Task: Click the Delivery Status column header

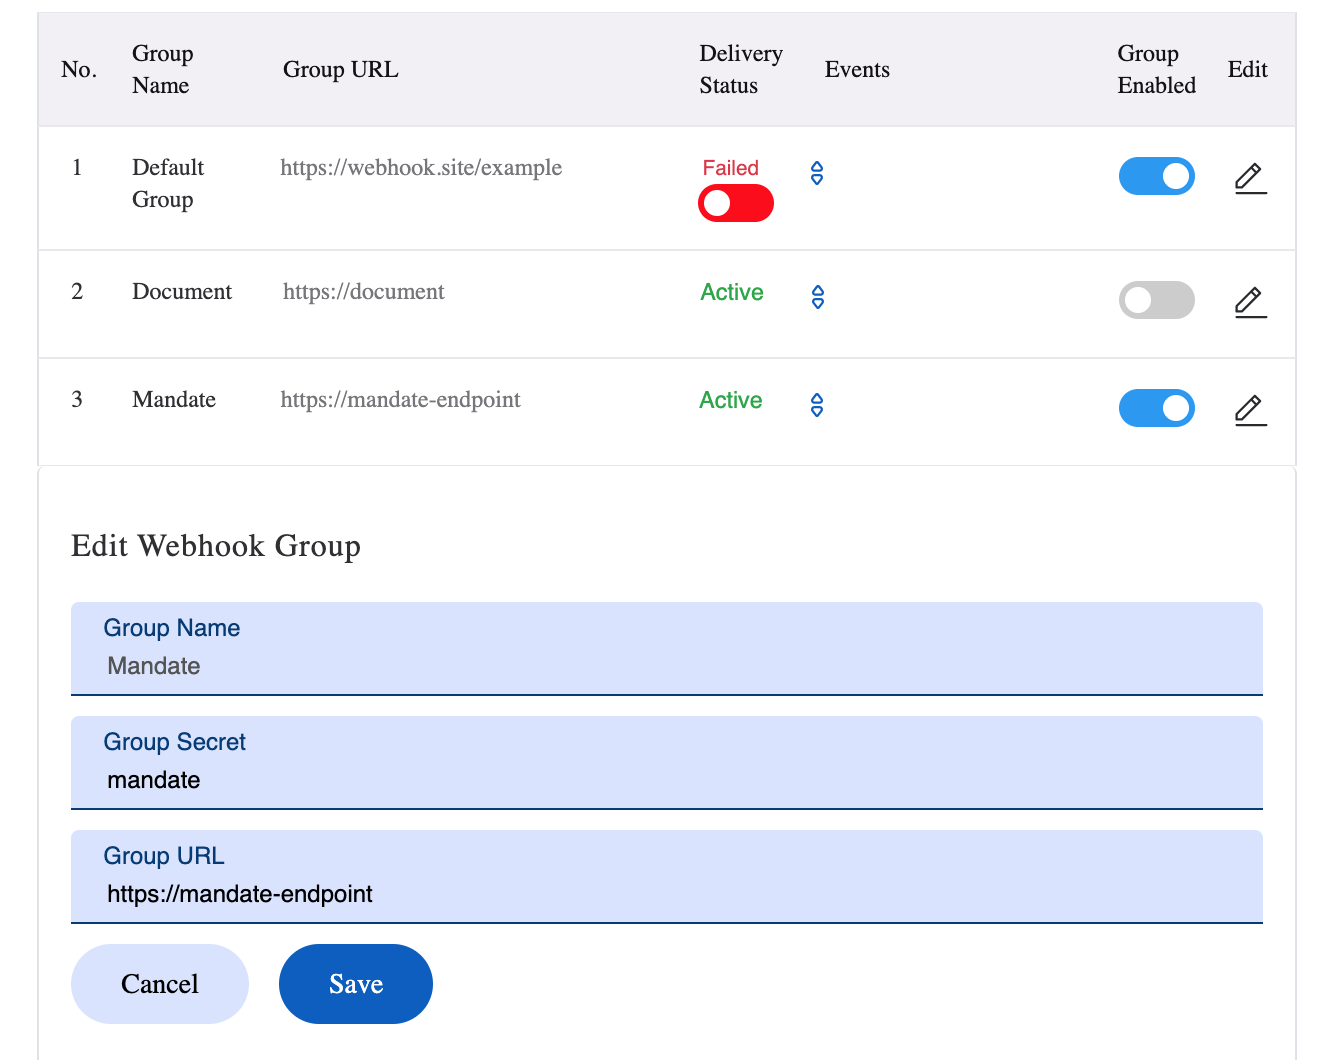Action: (x=740, y=69)
